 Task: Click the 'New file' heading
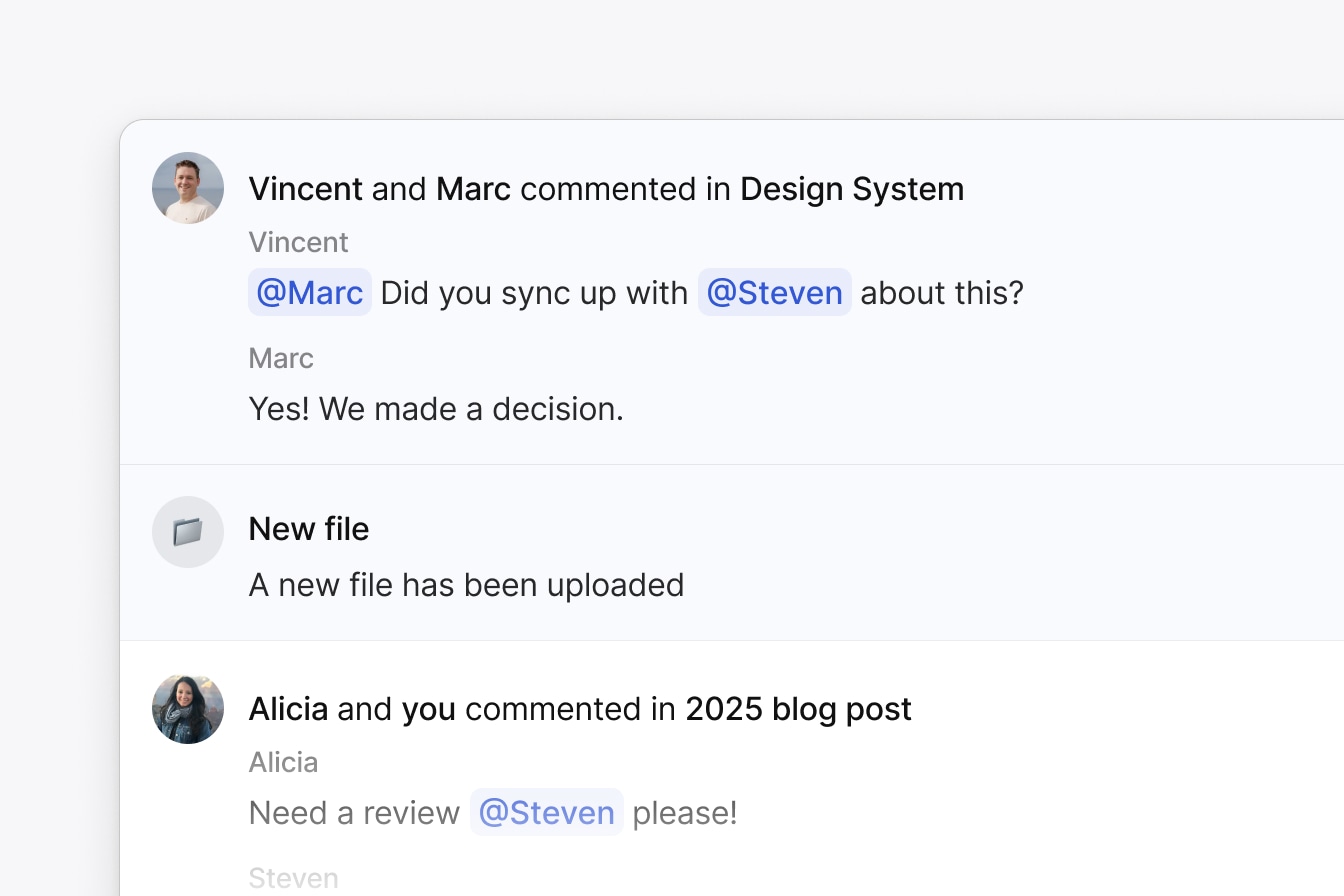pos(308,528)
